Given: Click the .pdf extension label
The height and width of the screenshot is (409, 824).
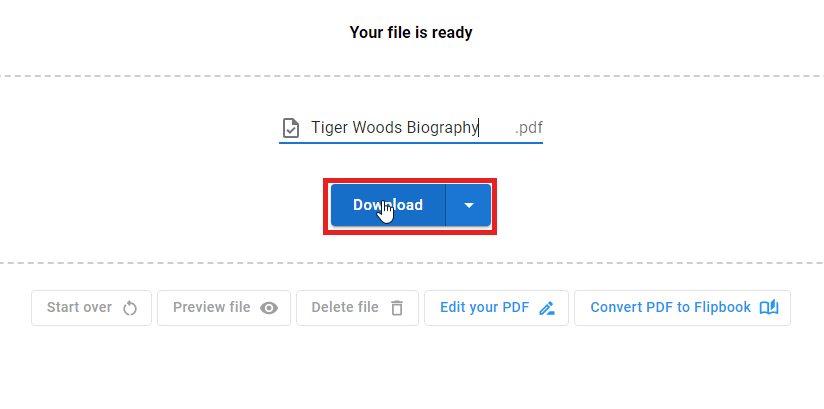Looking at the screenshot, I should point(529,128).
